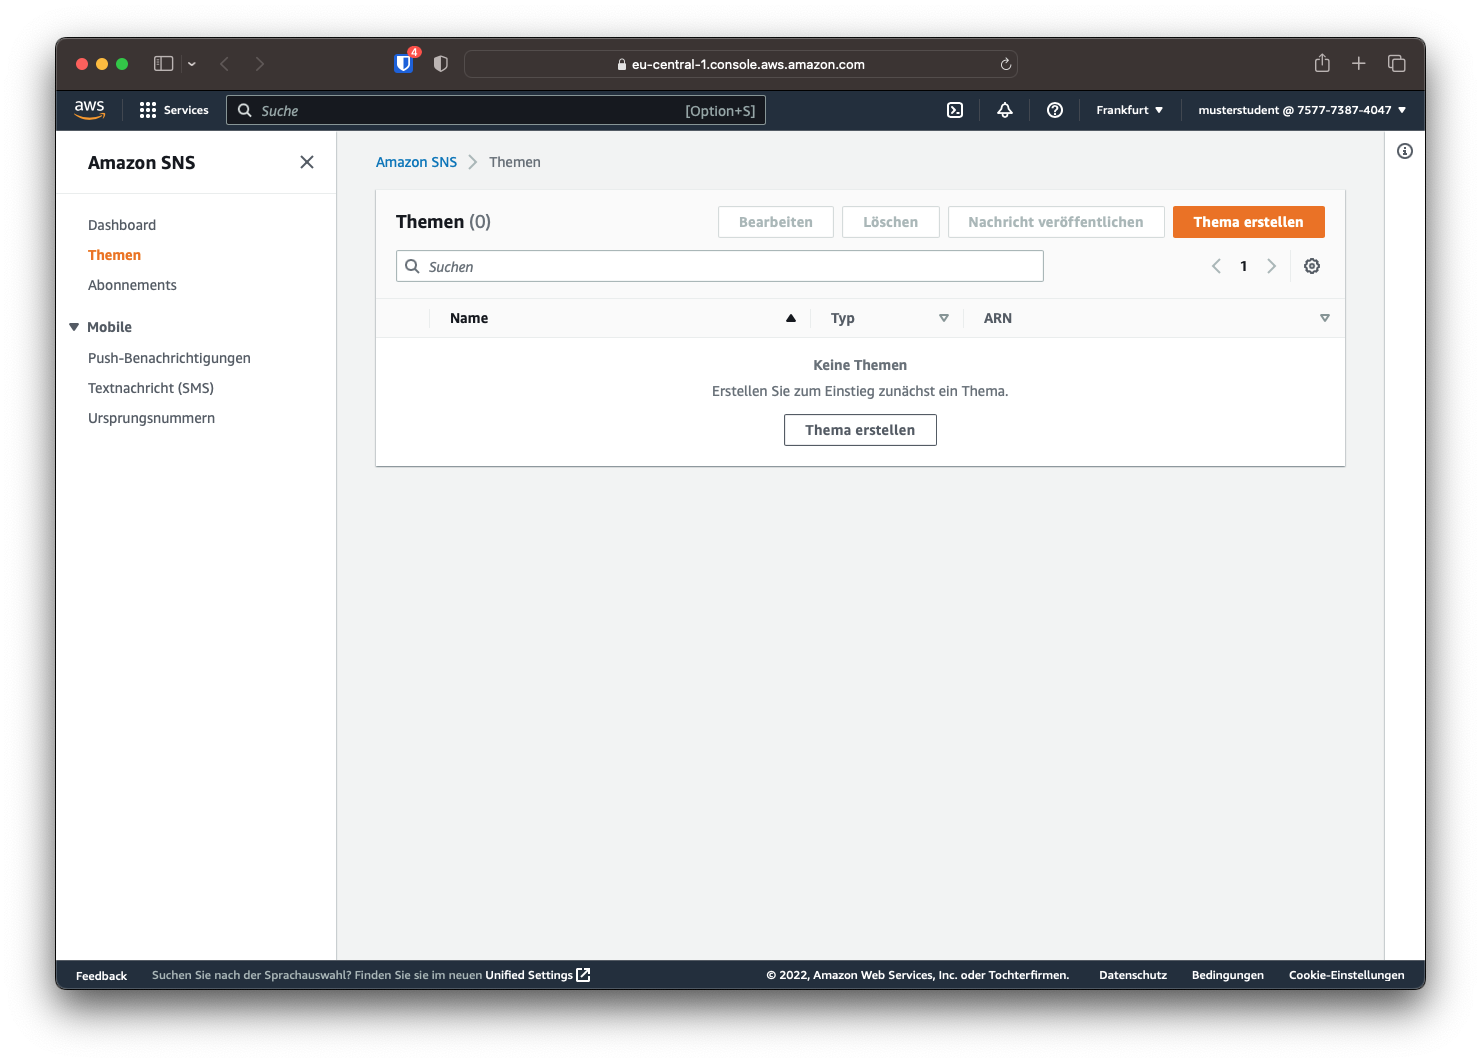
Task: Click the Themen breadcrumb text
Action: coord(515,162)
